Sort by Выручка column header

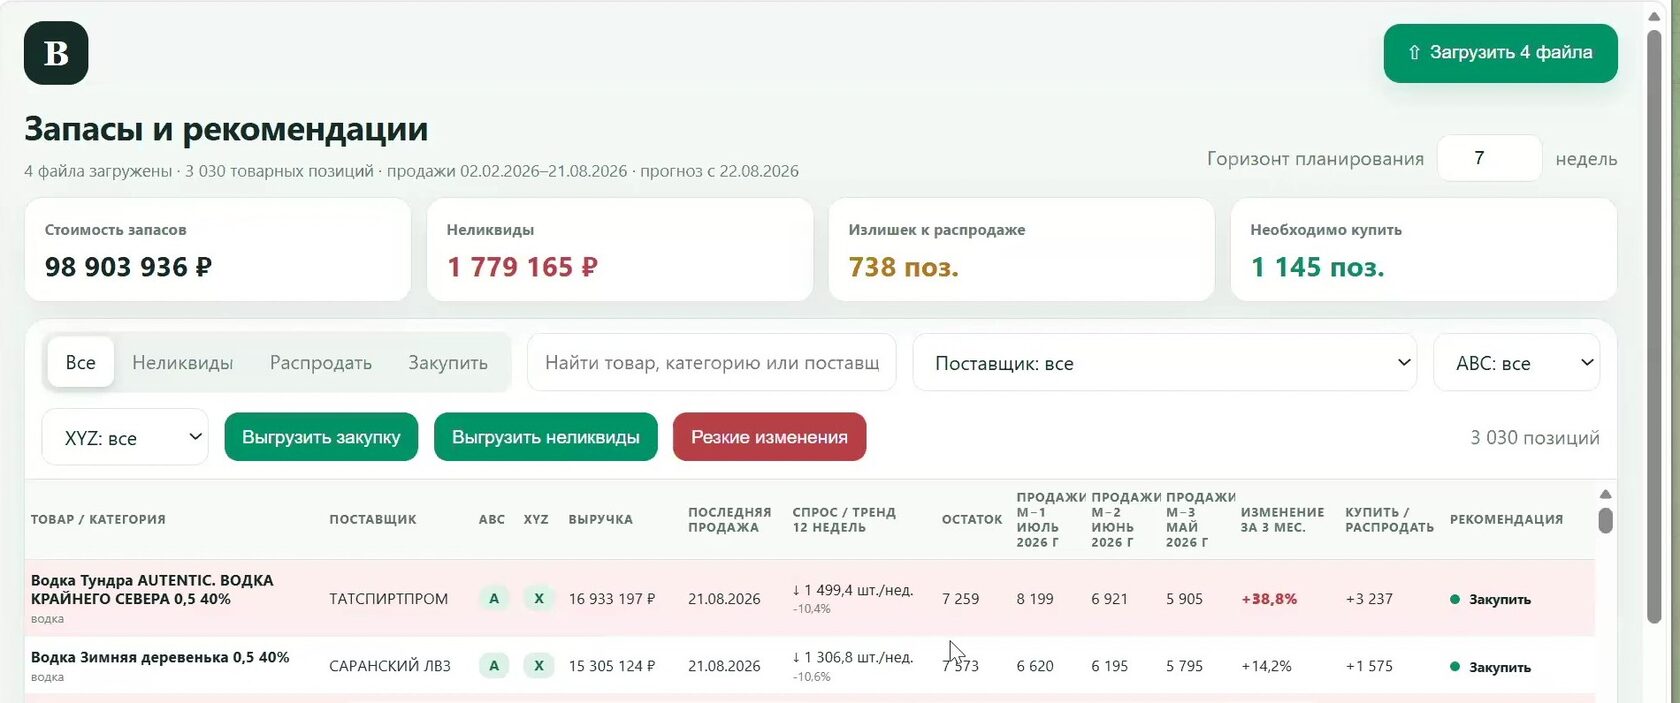pyautogui.click(x=601, y=519)
